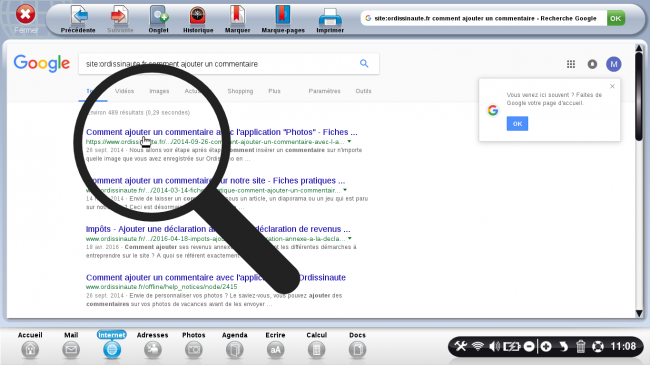
Task: Zoom in with the tray plus button
Action: click(x=546, y=346)
